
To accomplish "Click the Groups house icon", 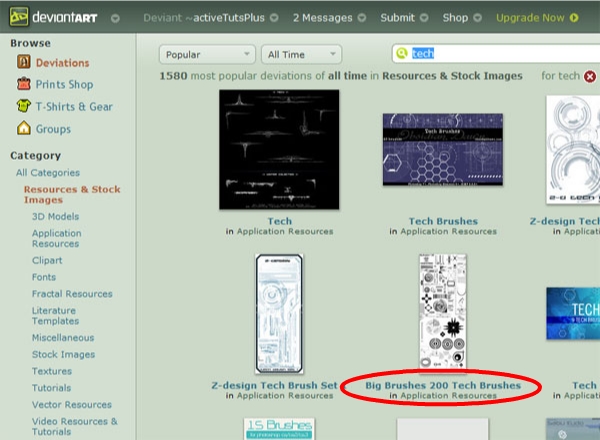I will click(24, 128).
